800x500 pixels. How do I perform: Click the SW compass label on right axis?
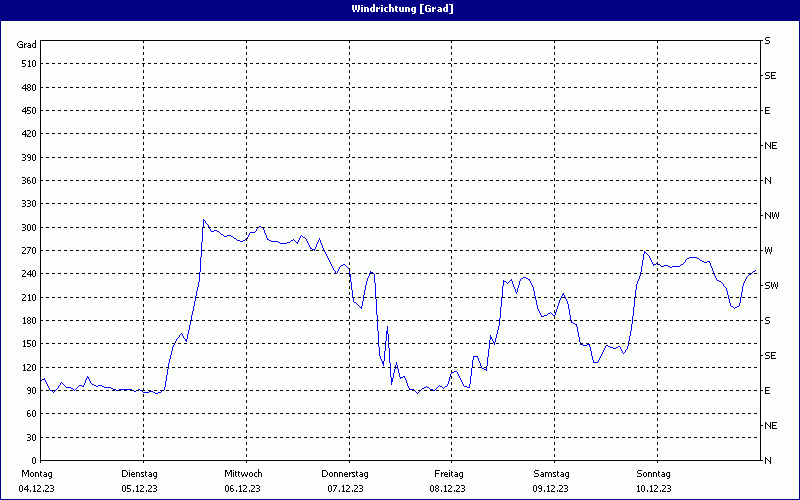coord(771,286)
